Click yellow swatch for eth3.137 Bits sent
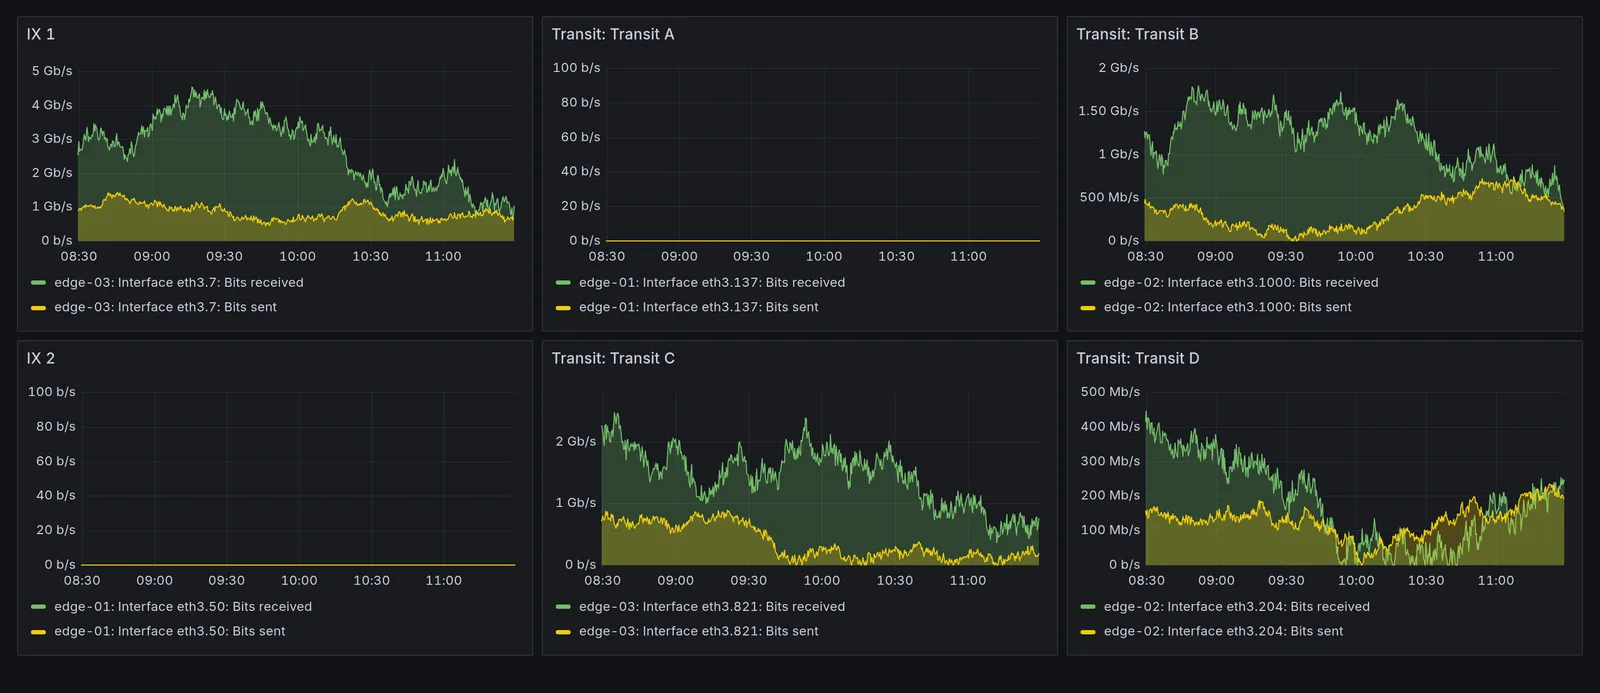 tap(564, 307)
